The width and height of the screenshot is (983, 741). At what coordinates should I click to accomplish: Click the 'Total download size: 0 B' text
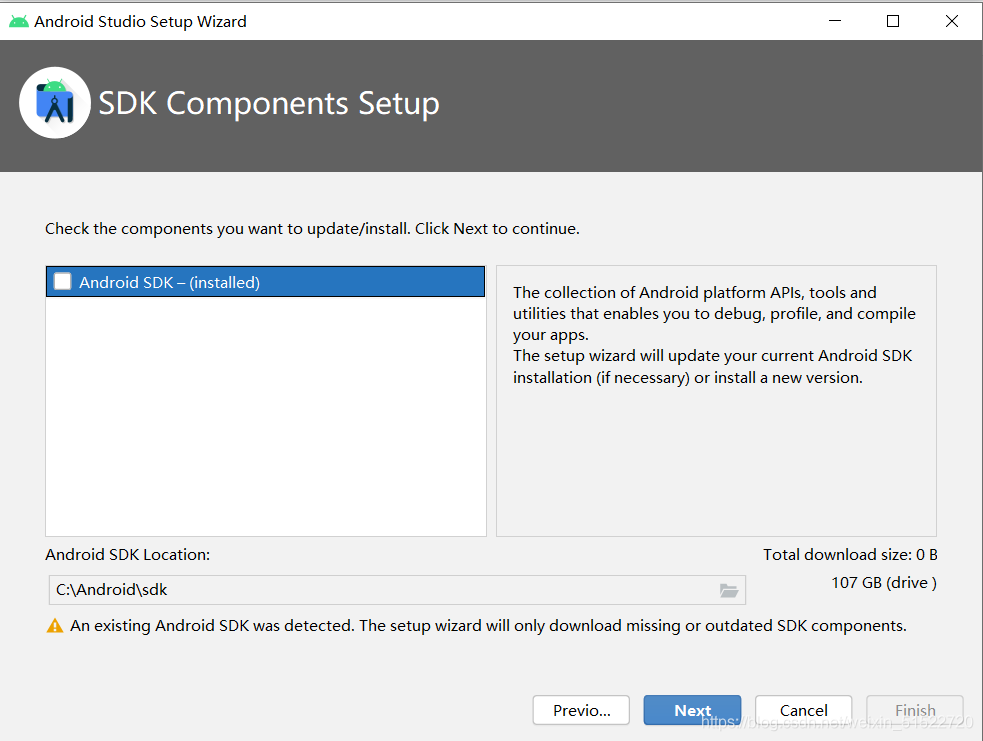pos(850,555)
